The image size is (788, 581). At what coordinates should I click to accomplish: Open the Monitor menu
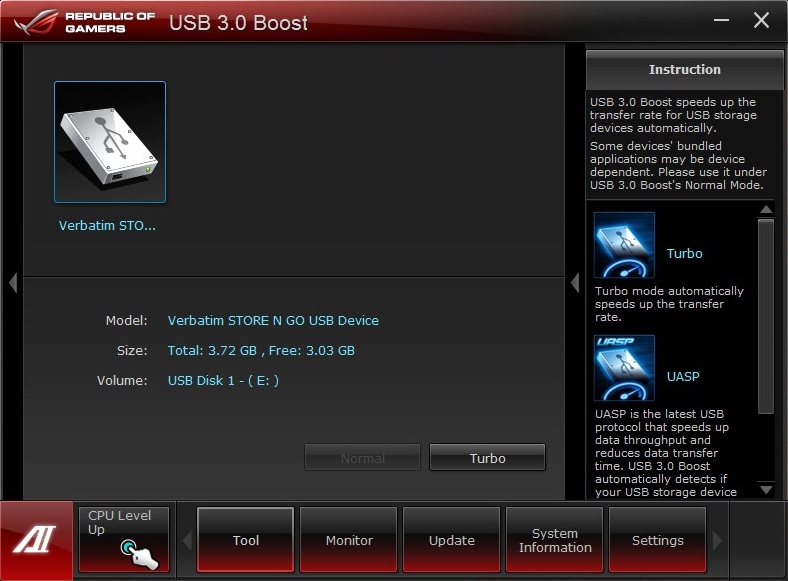pos(348,540)
